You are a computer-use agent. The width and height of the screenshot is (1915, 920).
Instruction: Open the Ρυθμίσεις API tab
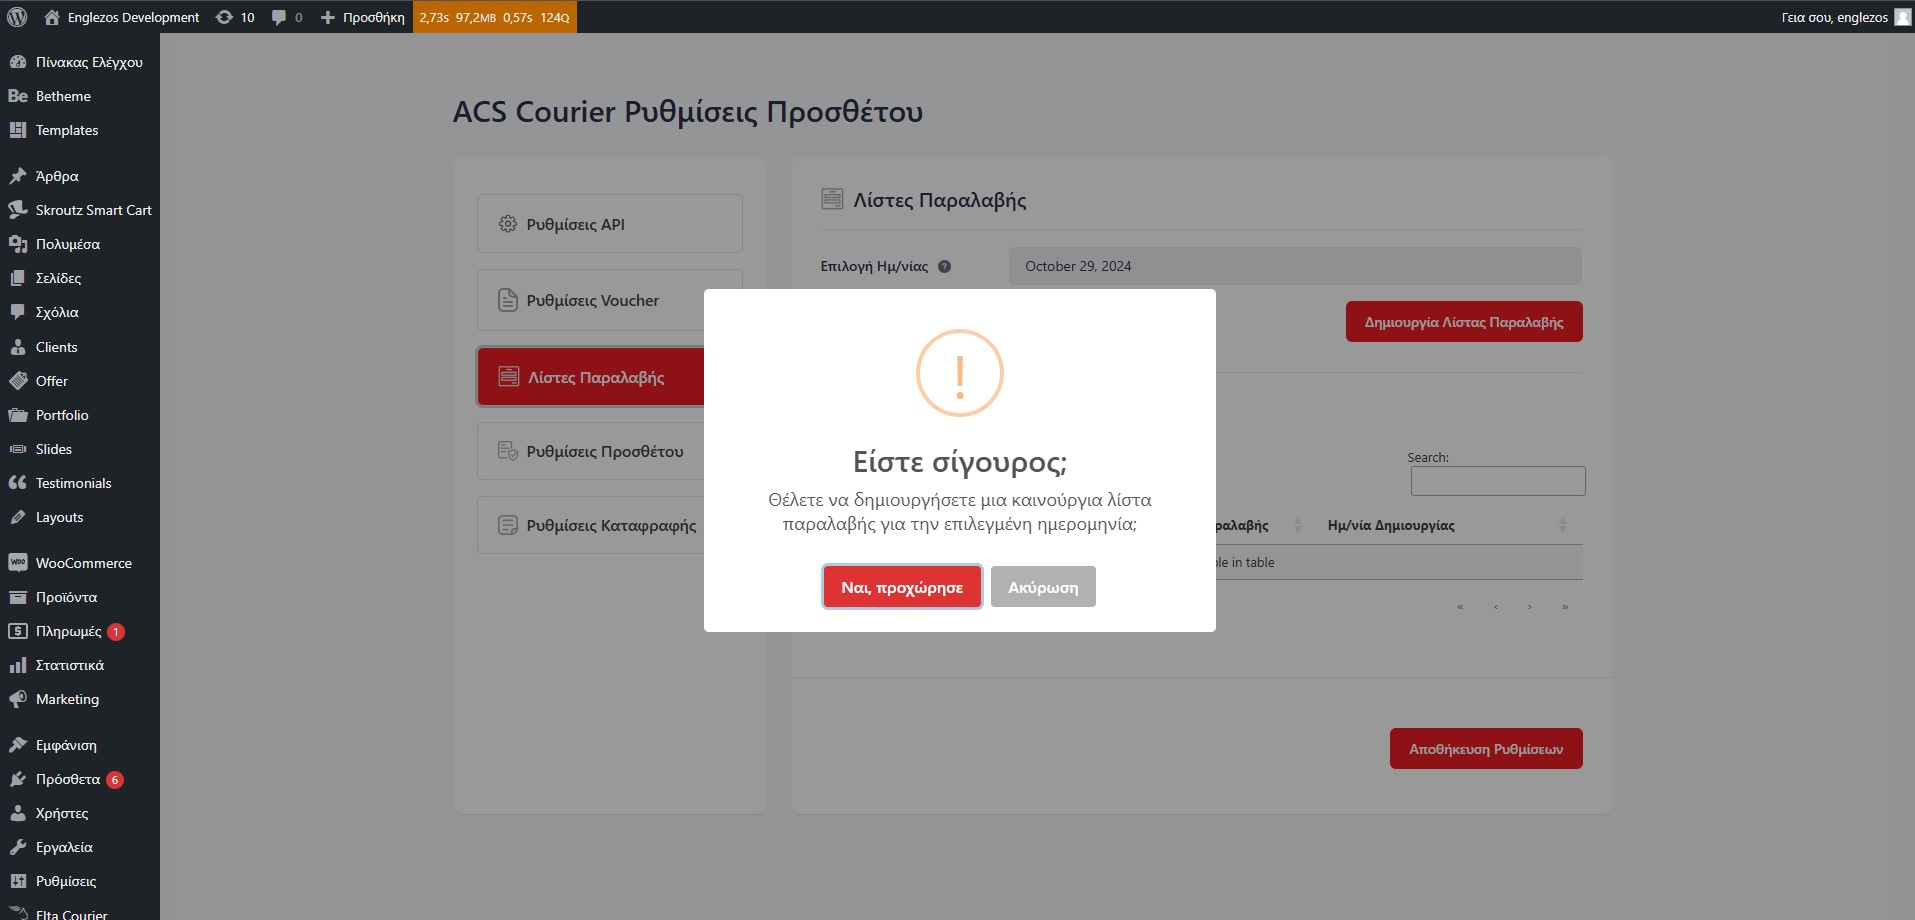click(610, 224)
